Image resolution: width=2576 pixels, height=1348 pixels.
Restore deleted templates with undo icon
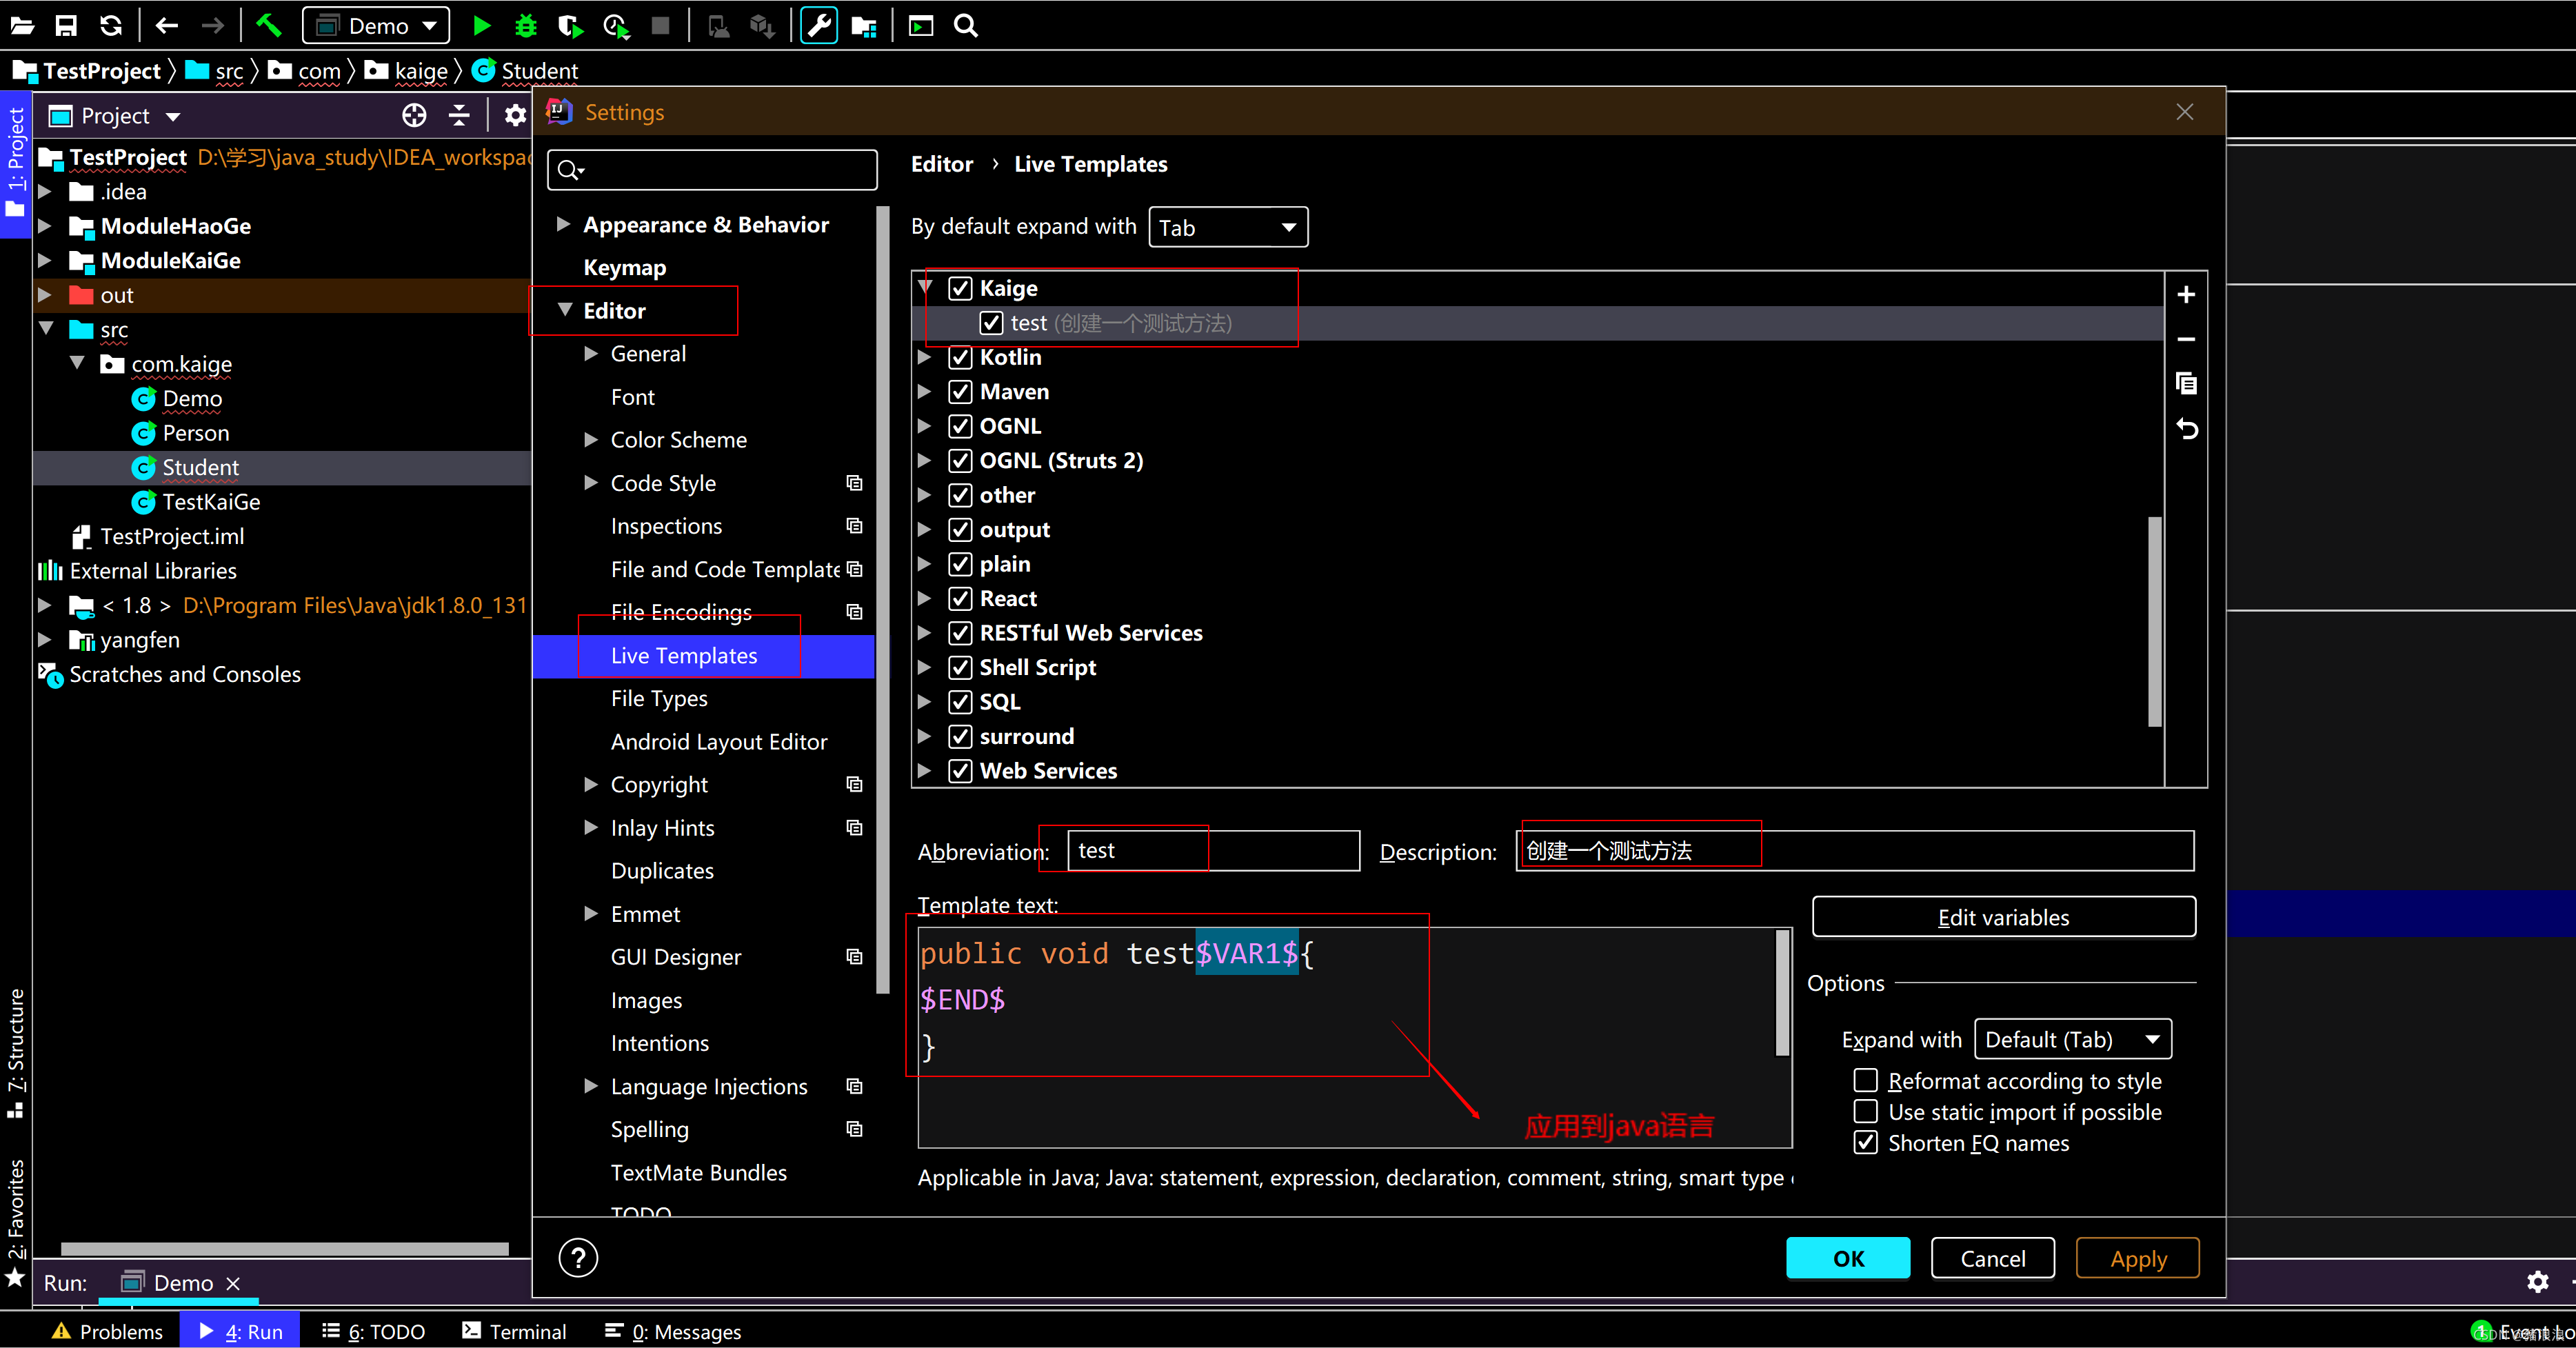point(2186,429)
